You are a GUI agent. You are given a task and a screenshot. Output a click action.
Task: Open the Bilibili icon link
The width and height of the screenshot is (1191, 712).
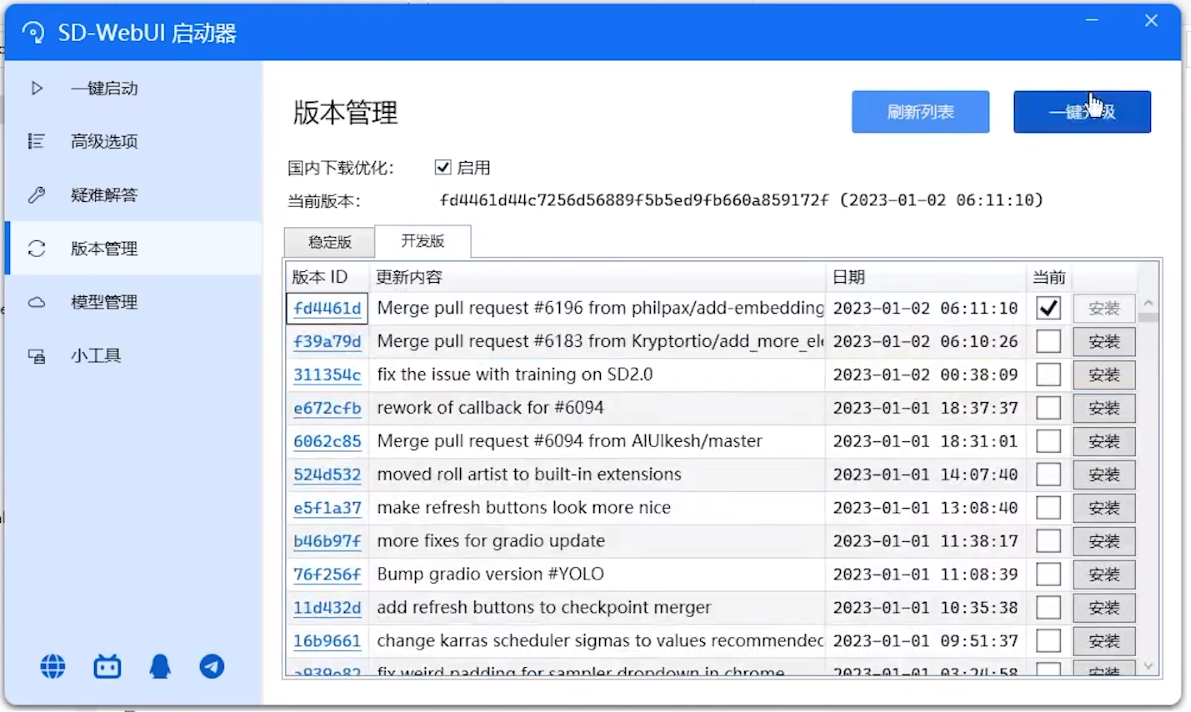(x=107, y=667)
